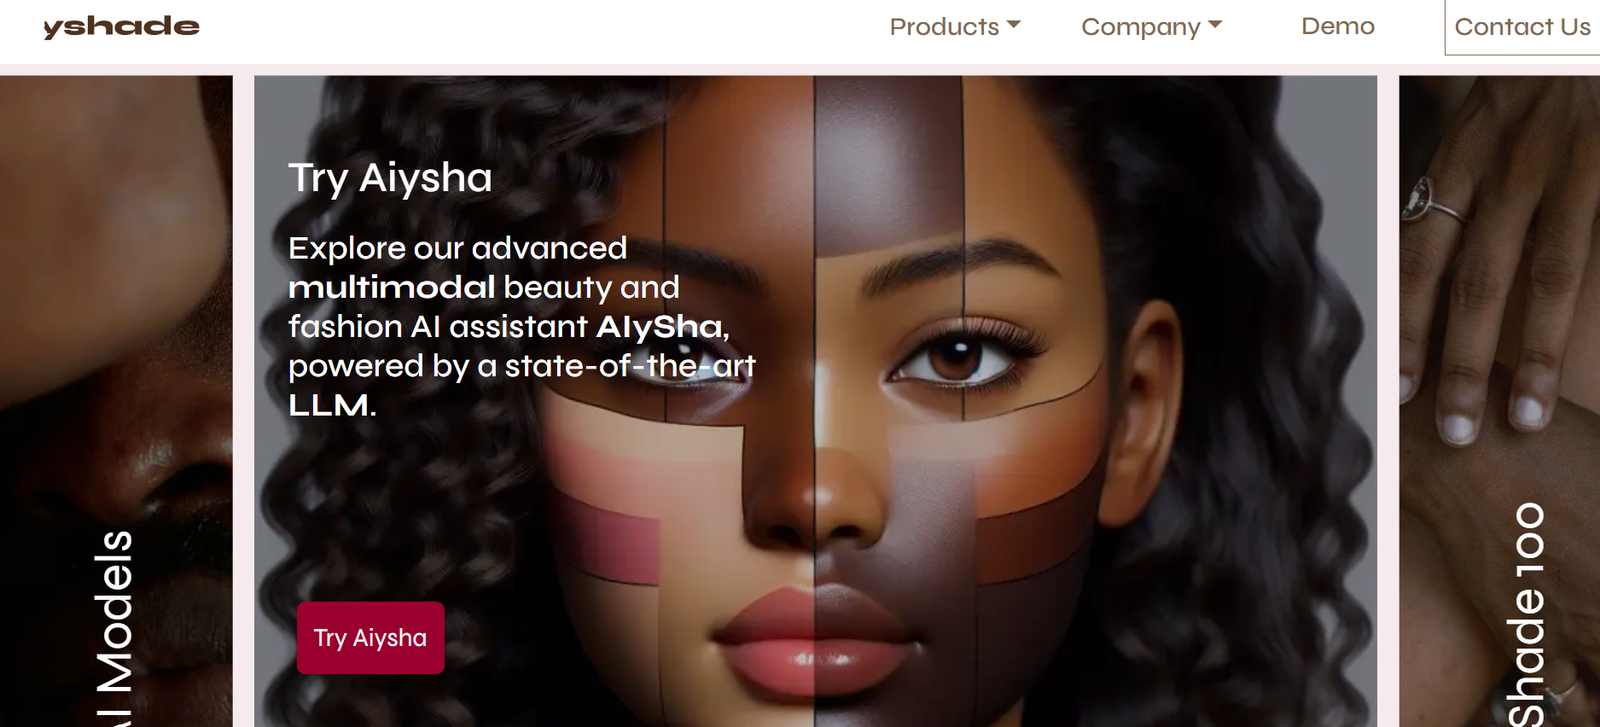Screen dimensions: 1600x727
Task: Open the Demo page link
Action: [x=1338, y=26]
